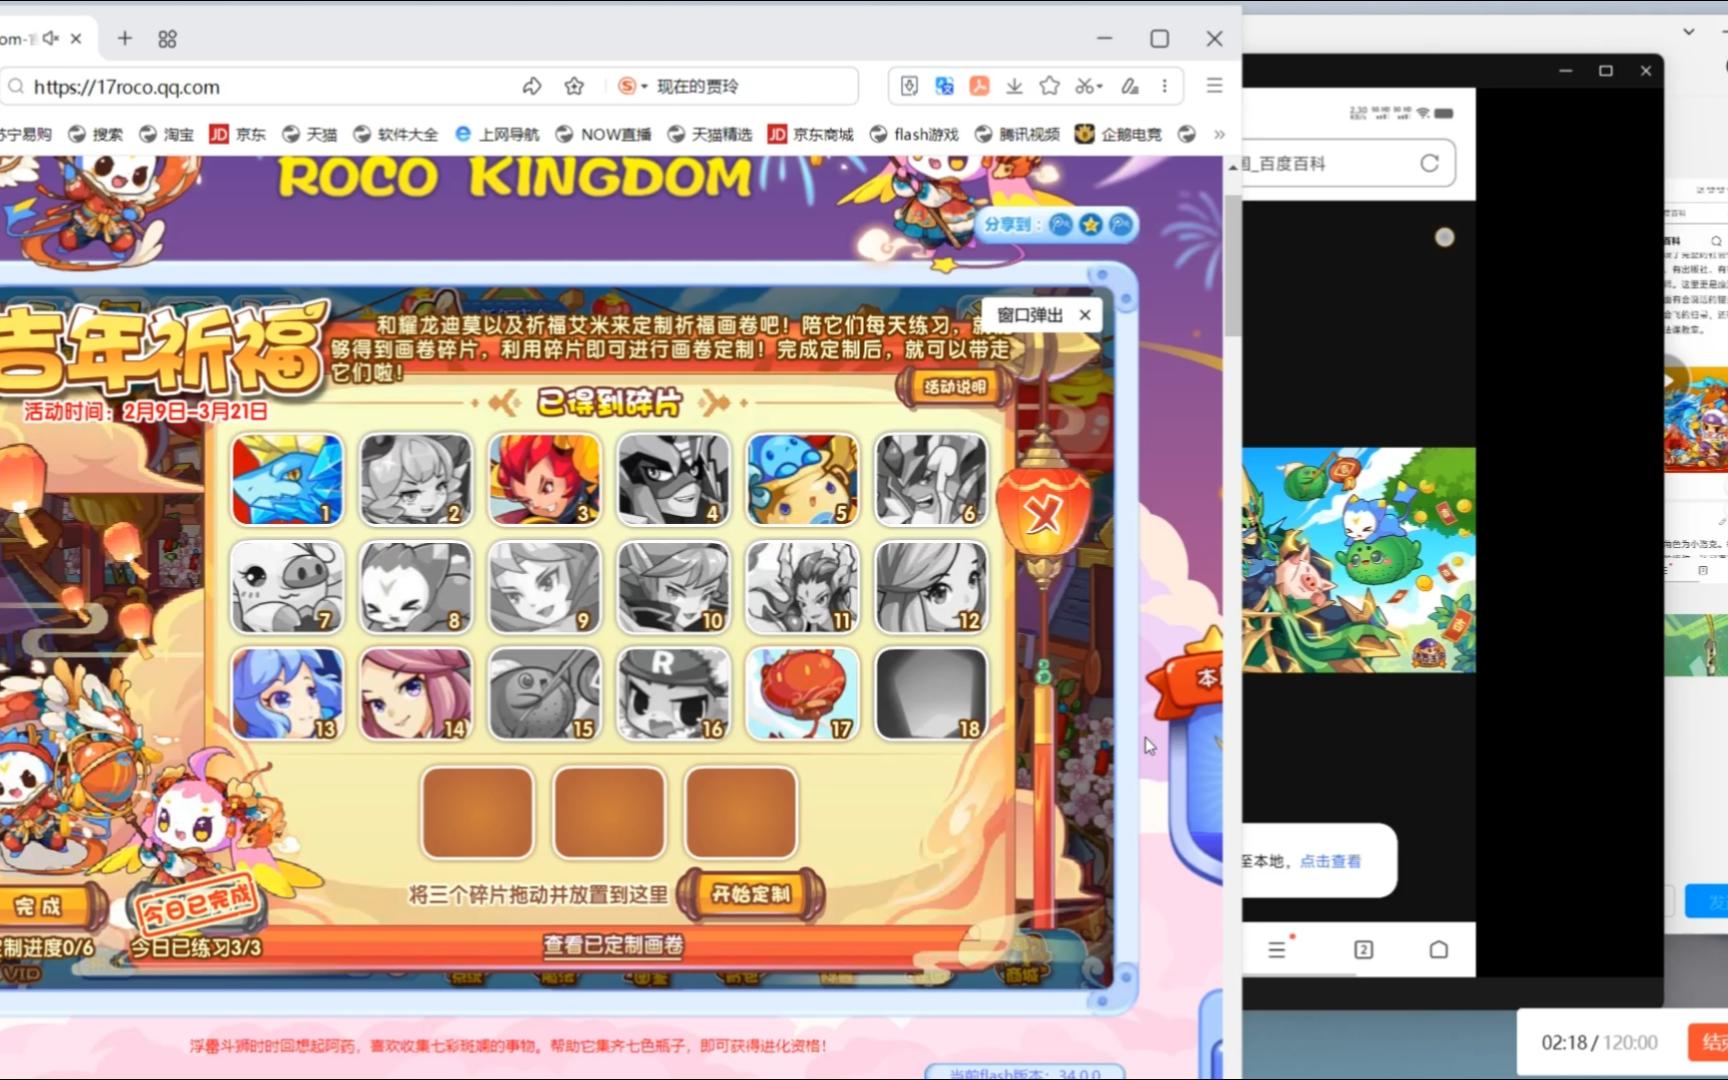Click the first empty fragment slot

477,812
